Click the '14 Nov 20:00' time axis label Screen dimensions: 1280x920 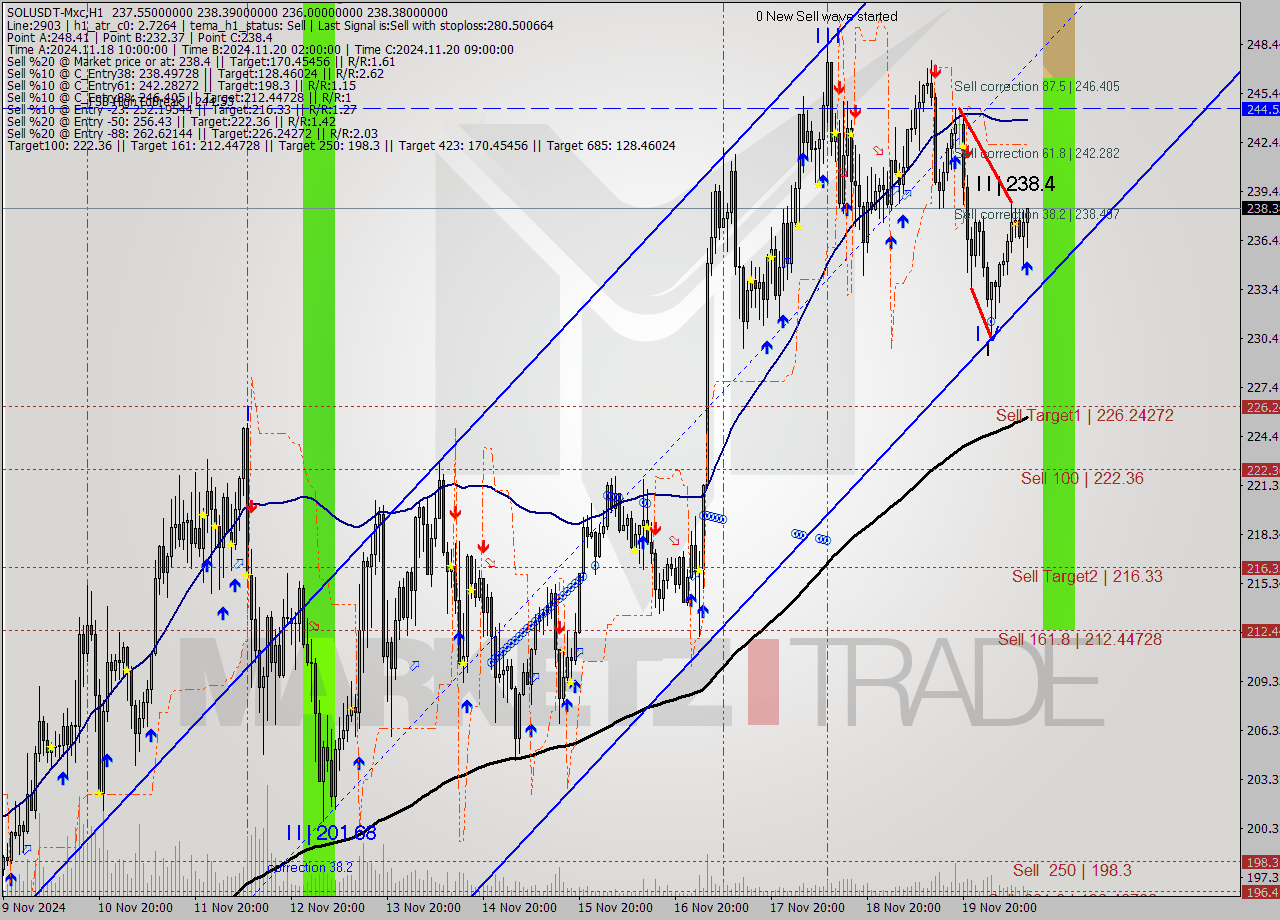(519, 908)
